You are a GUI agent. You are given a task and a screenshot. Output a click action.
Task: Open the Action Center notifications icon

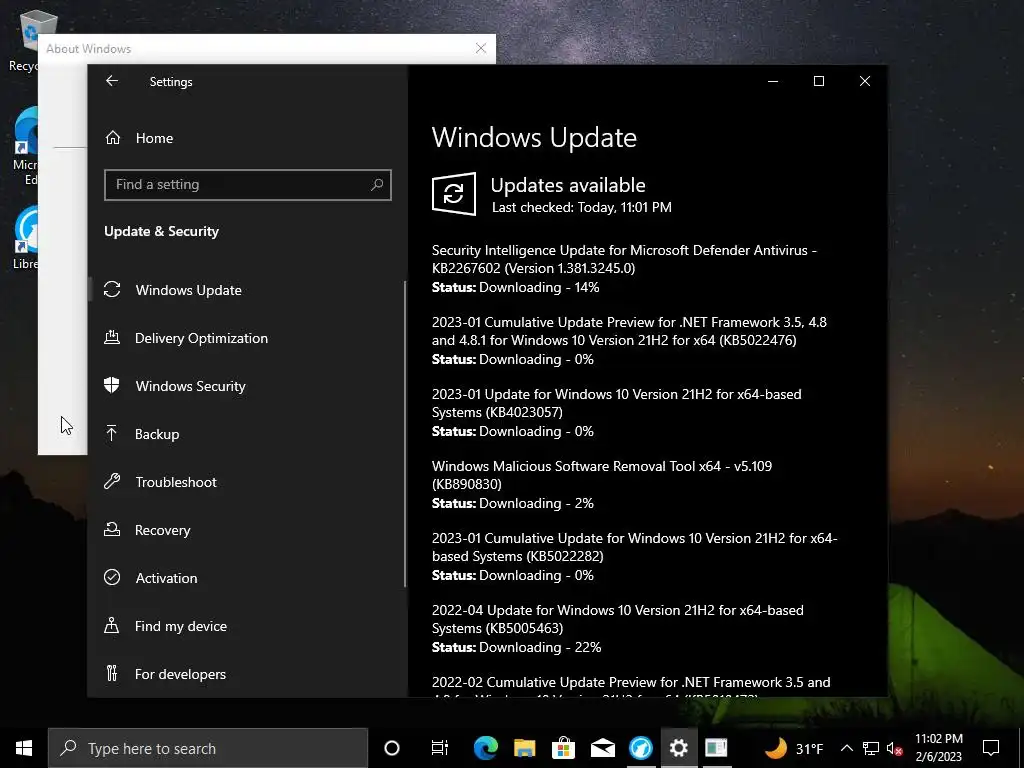[991, 748]
